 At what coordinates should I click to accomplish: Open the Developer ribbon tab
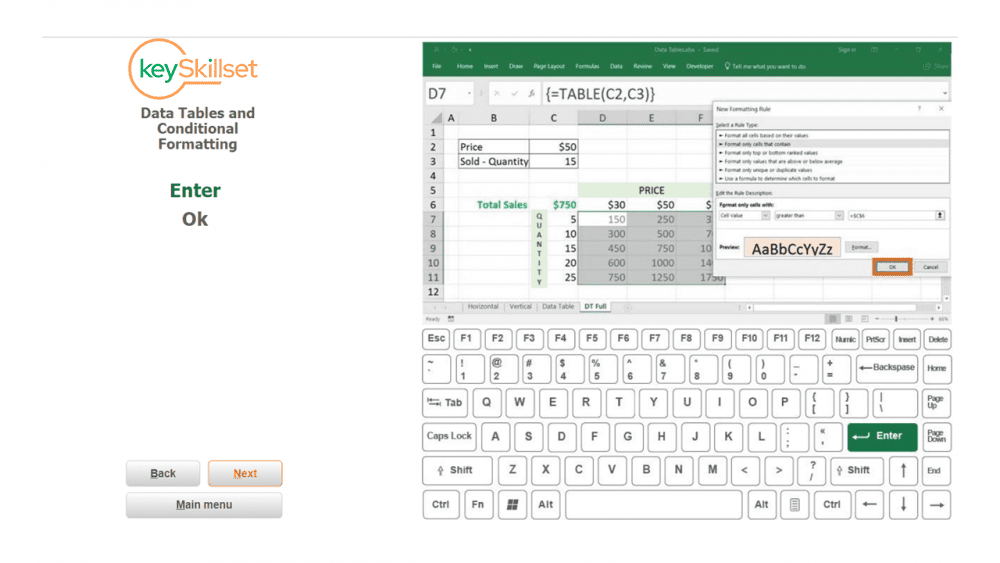coord(700,66)
